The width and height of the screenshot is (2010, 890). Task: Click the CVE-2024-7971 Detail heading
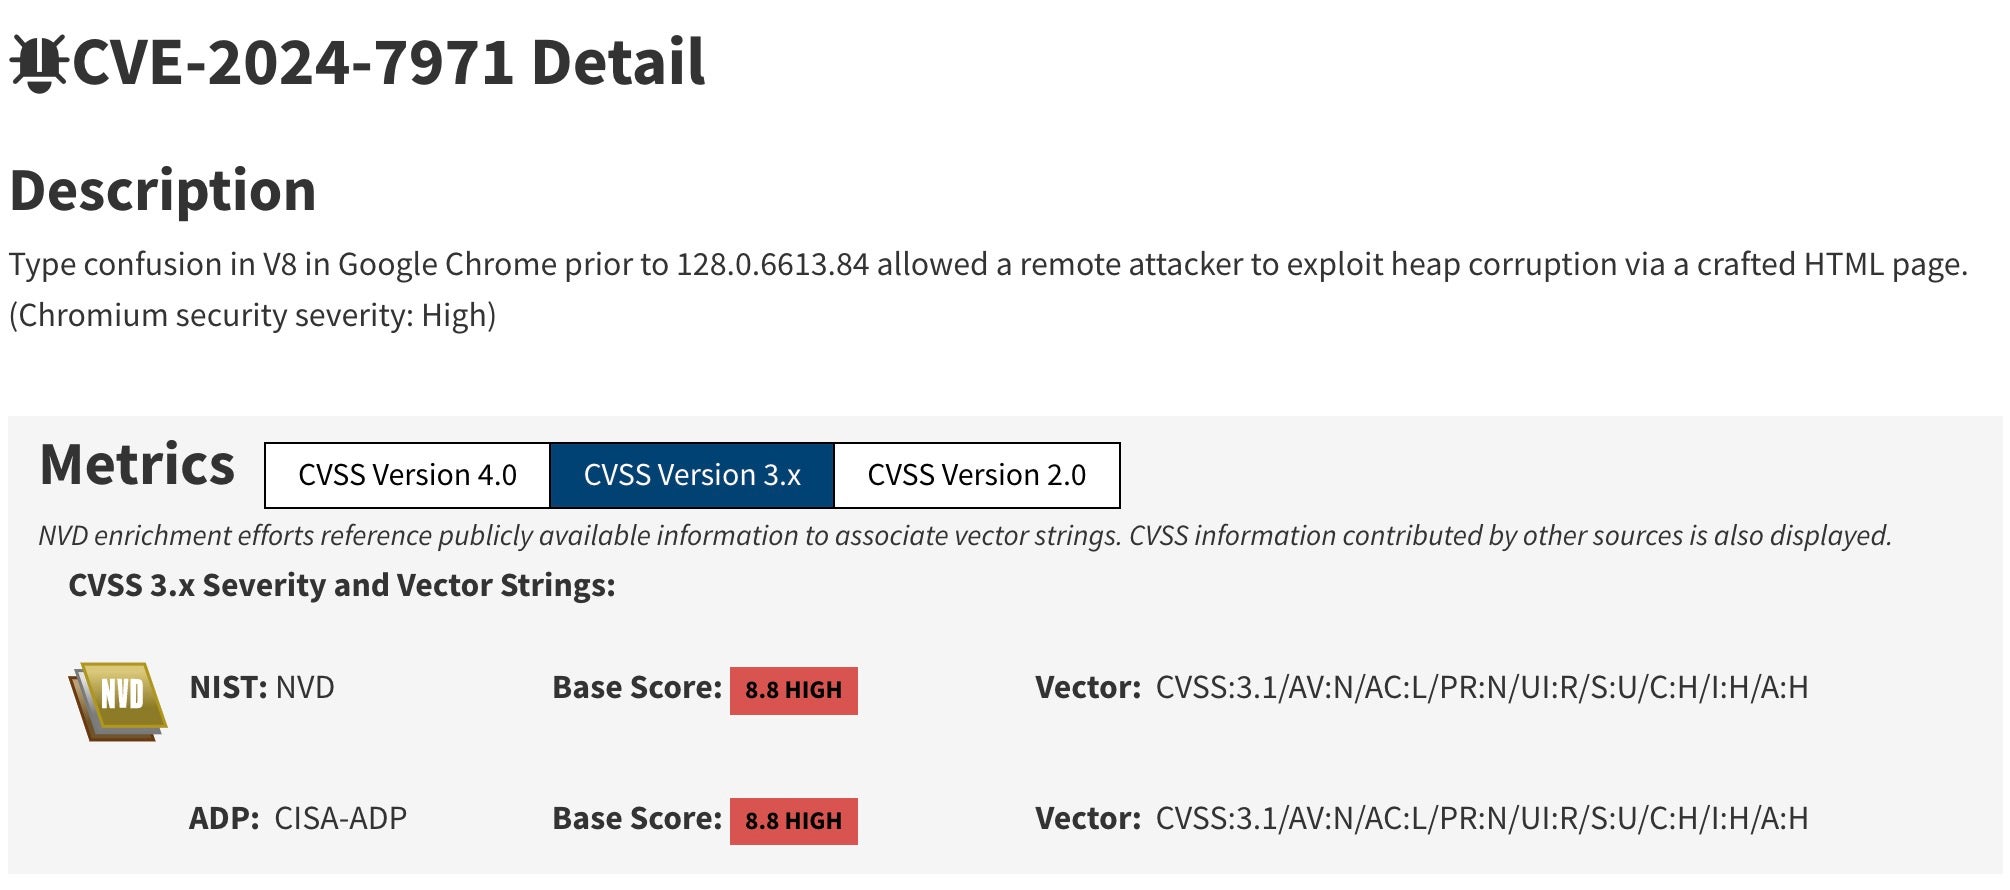click(389, 63)
